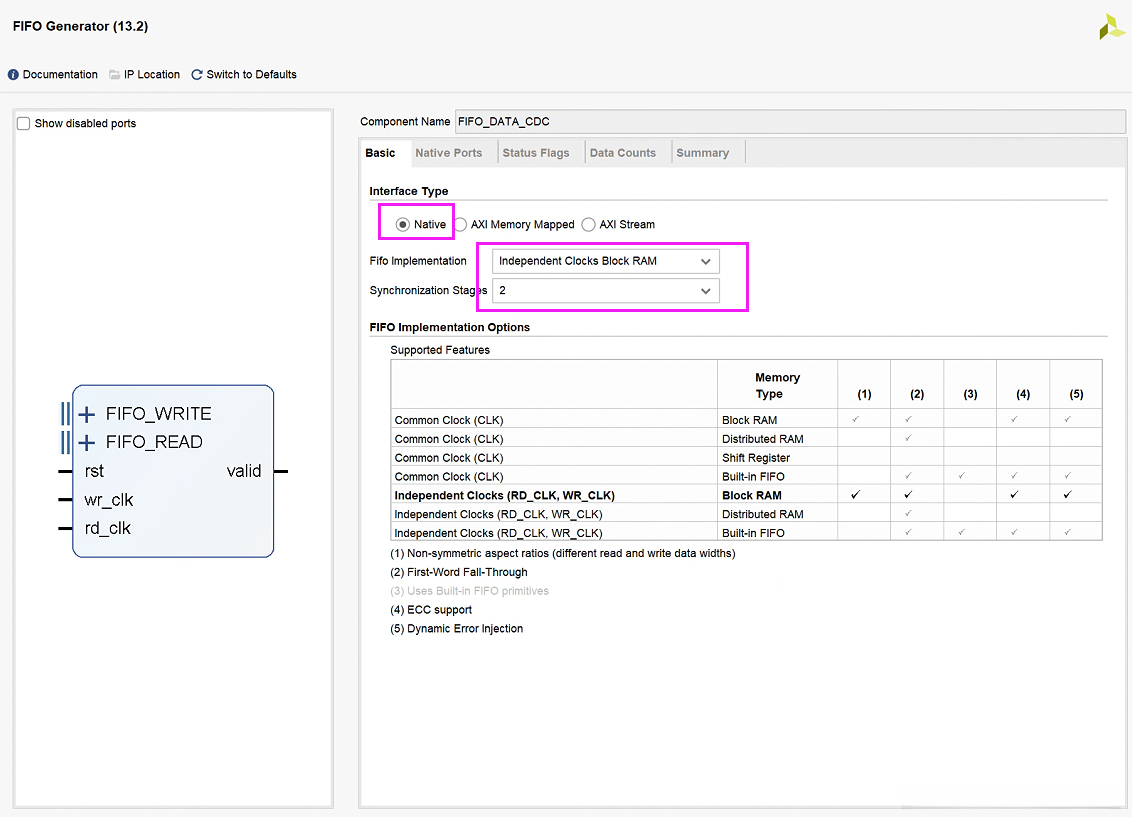Choose AXI Stream interface type

coord(589,225)
